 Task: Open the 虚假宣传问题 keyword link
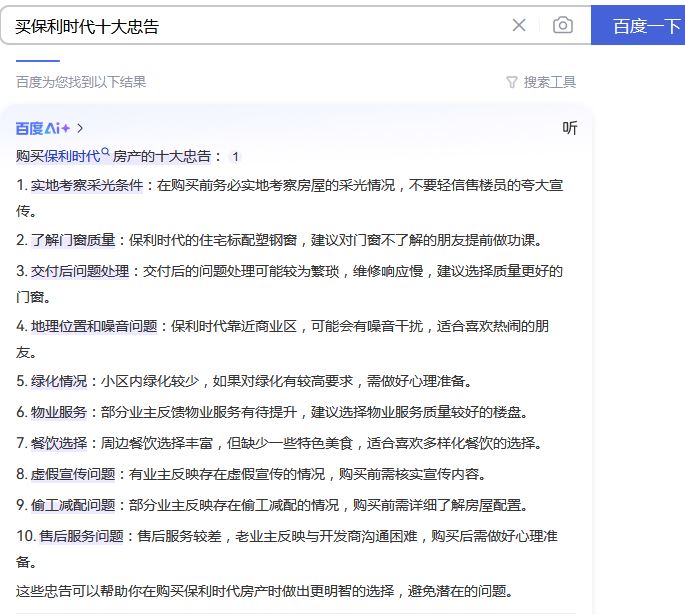(x=73, y=474)
